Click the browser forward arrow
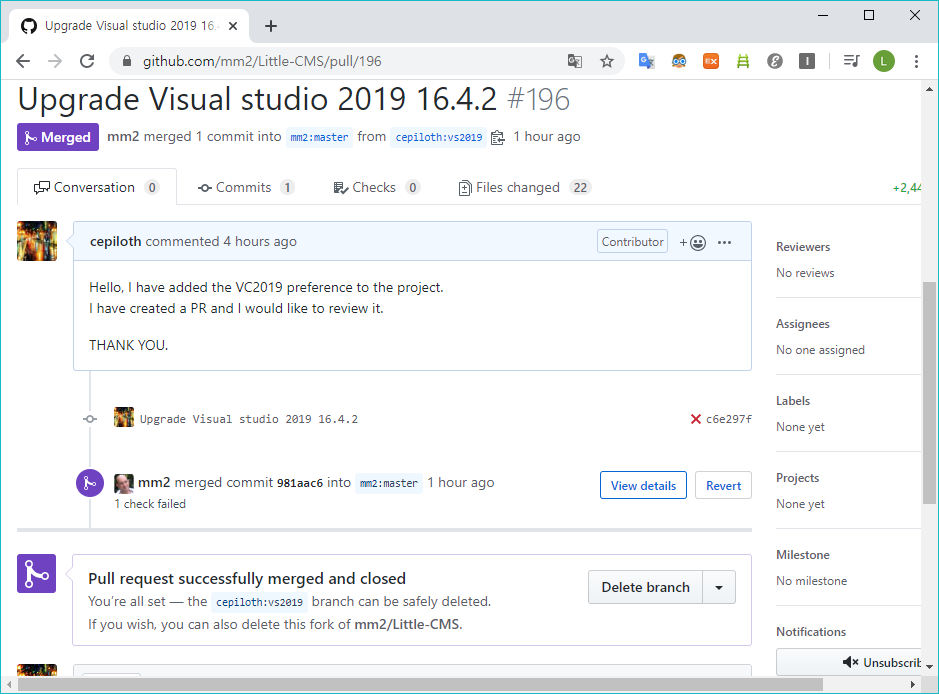Image resolution: width=939 pixels, height=694 pixels. (55, 61)
